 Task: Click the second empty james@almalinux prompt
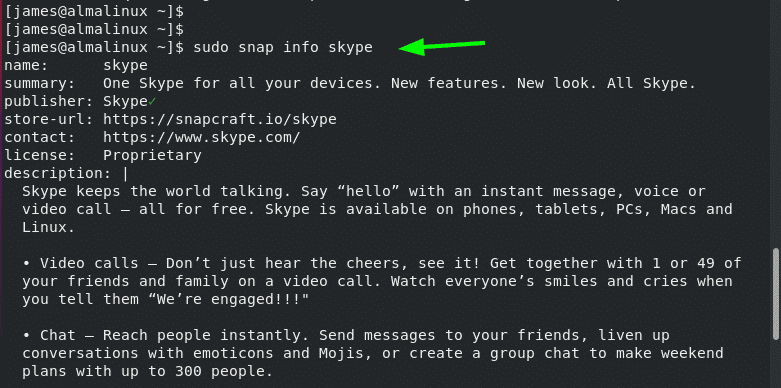[x=94, y=29]
